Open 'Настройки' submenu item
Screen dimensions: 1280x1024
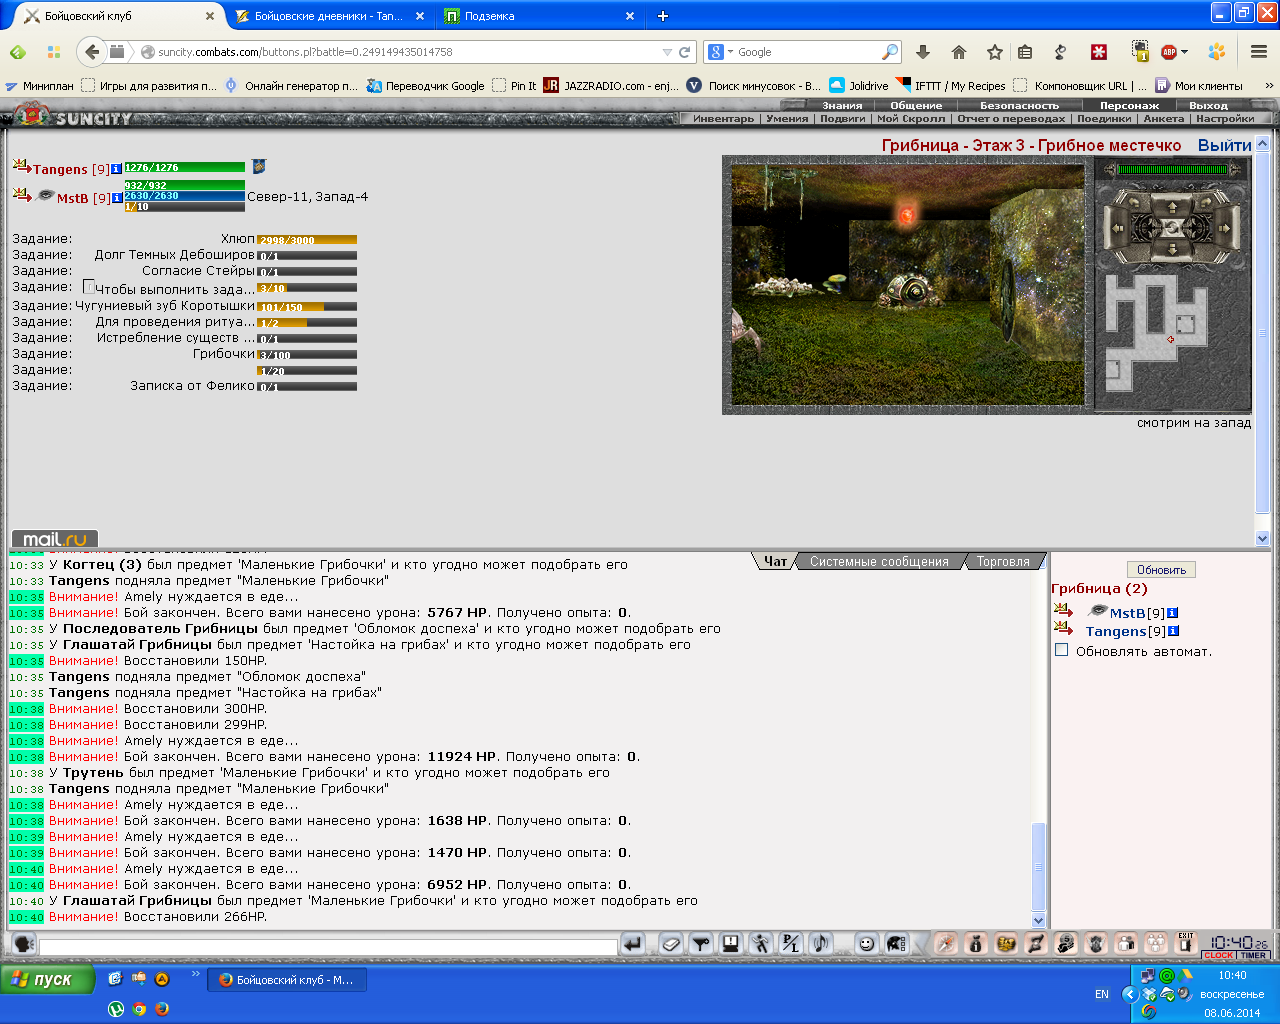1225,118
